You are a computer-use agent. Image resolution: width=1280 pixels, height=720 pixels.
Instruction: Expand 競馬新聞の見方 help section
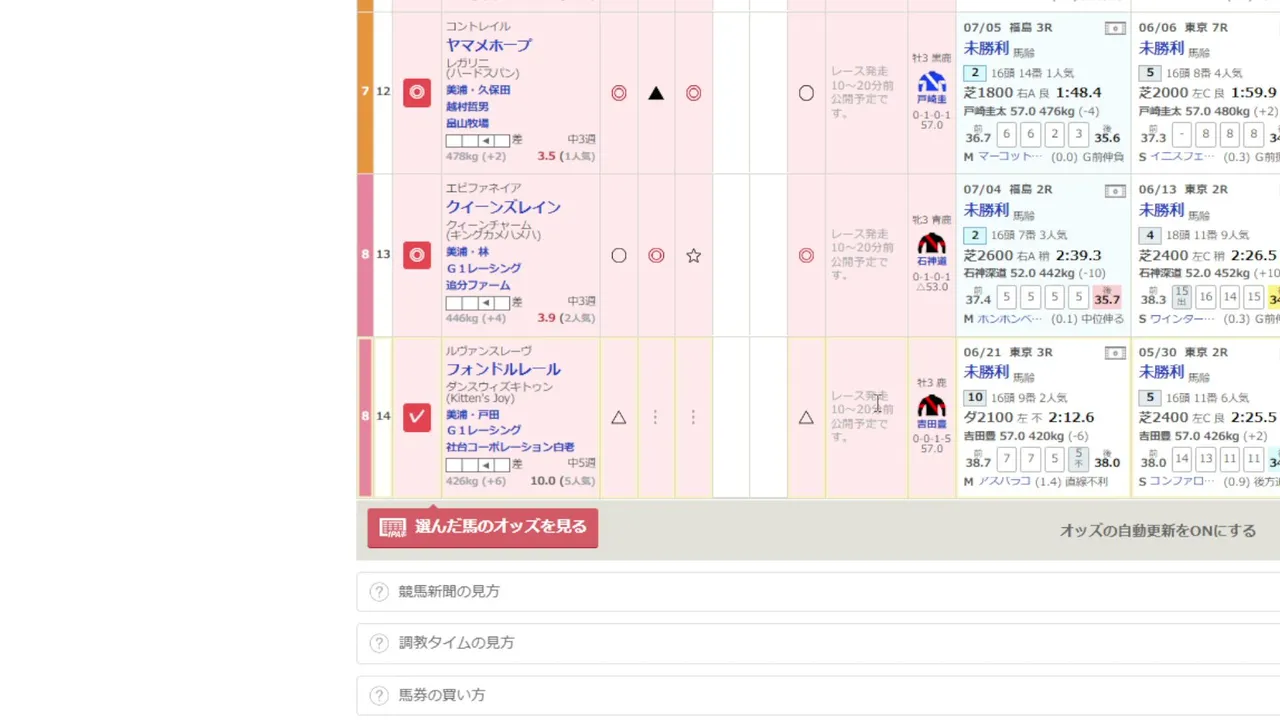click(x=818, y=591)
